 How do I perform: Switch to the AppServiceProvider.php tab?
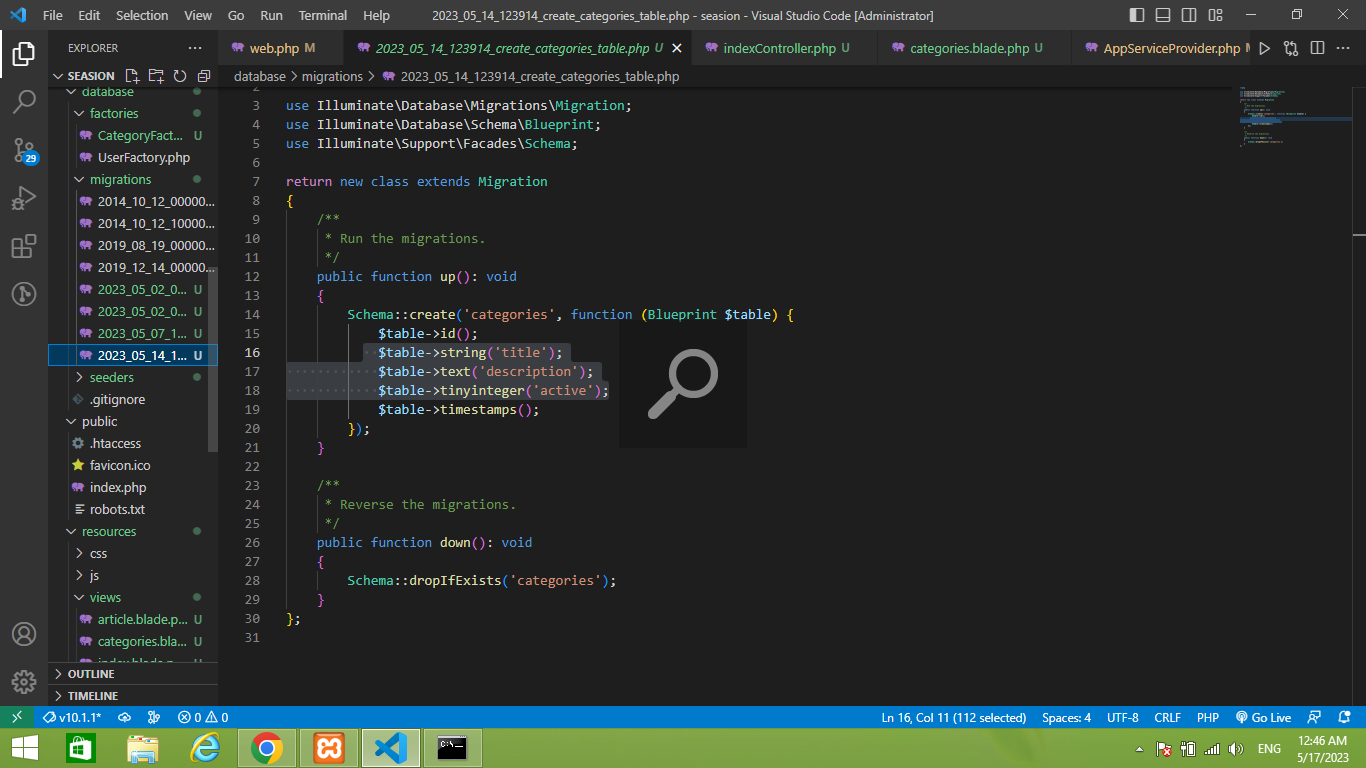1160,48
